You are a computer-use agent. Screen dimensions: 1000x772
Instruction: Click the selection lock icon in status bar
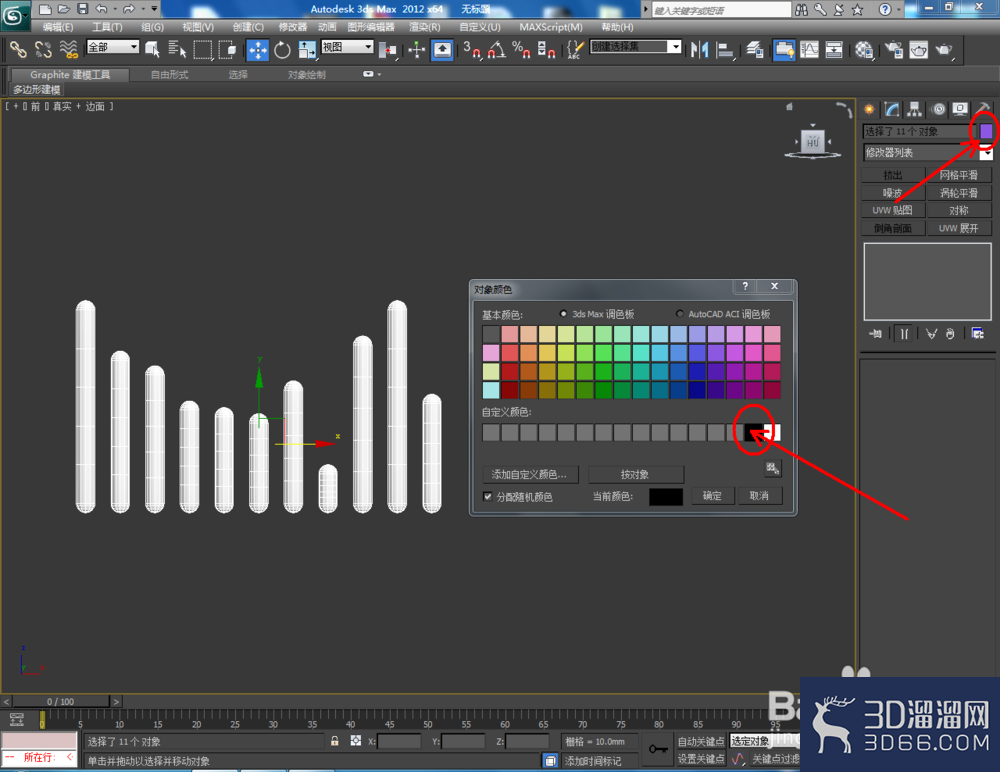(x=335, y=741)
